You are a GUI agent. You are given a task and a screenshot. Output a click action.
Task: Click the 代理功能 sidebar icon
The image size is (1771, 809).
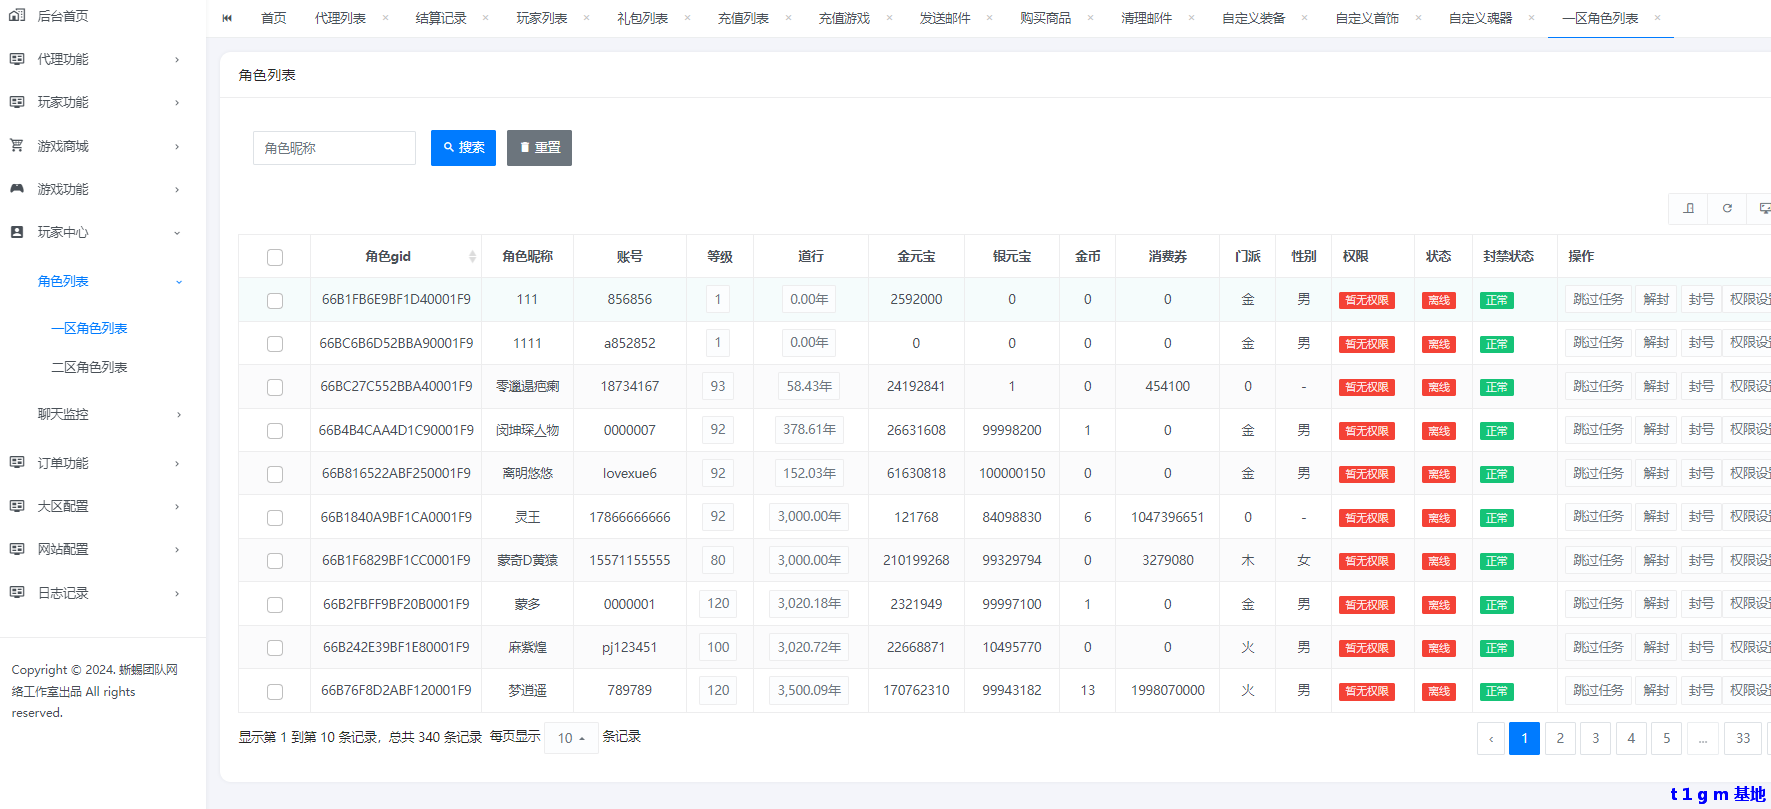tap(17, 59)
